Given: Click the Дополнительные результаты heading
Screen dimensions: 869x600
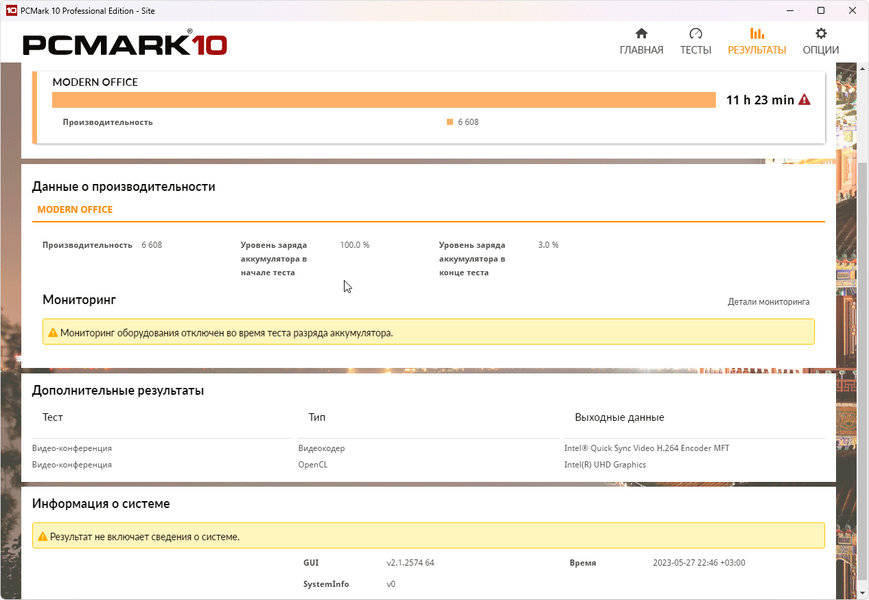Looking at the screenshot, I should [x=117, y=391].
